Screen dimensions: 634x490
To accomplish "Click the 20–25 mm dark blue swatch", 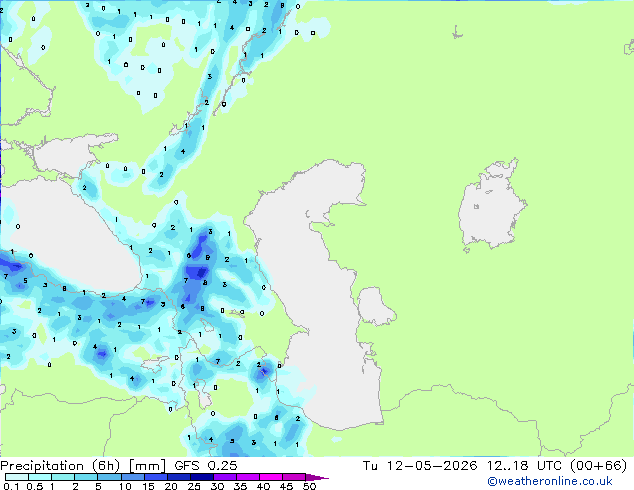I will tap(179, 477).
